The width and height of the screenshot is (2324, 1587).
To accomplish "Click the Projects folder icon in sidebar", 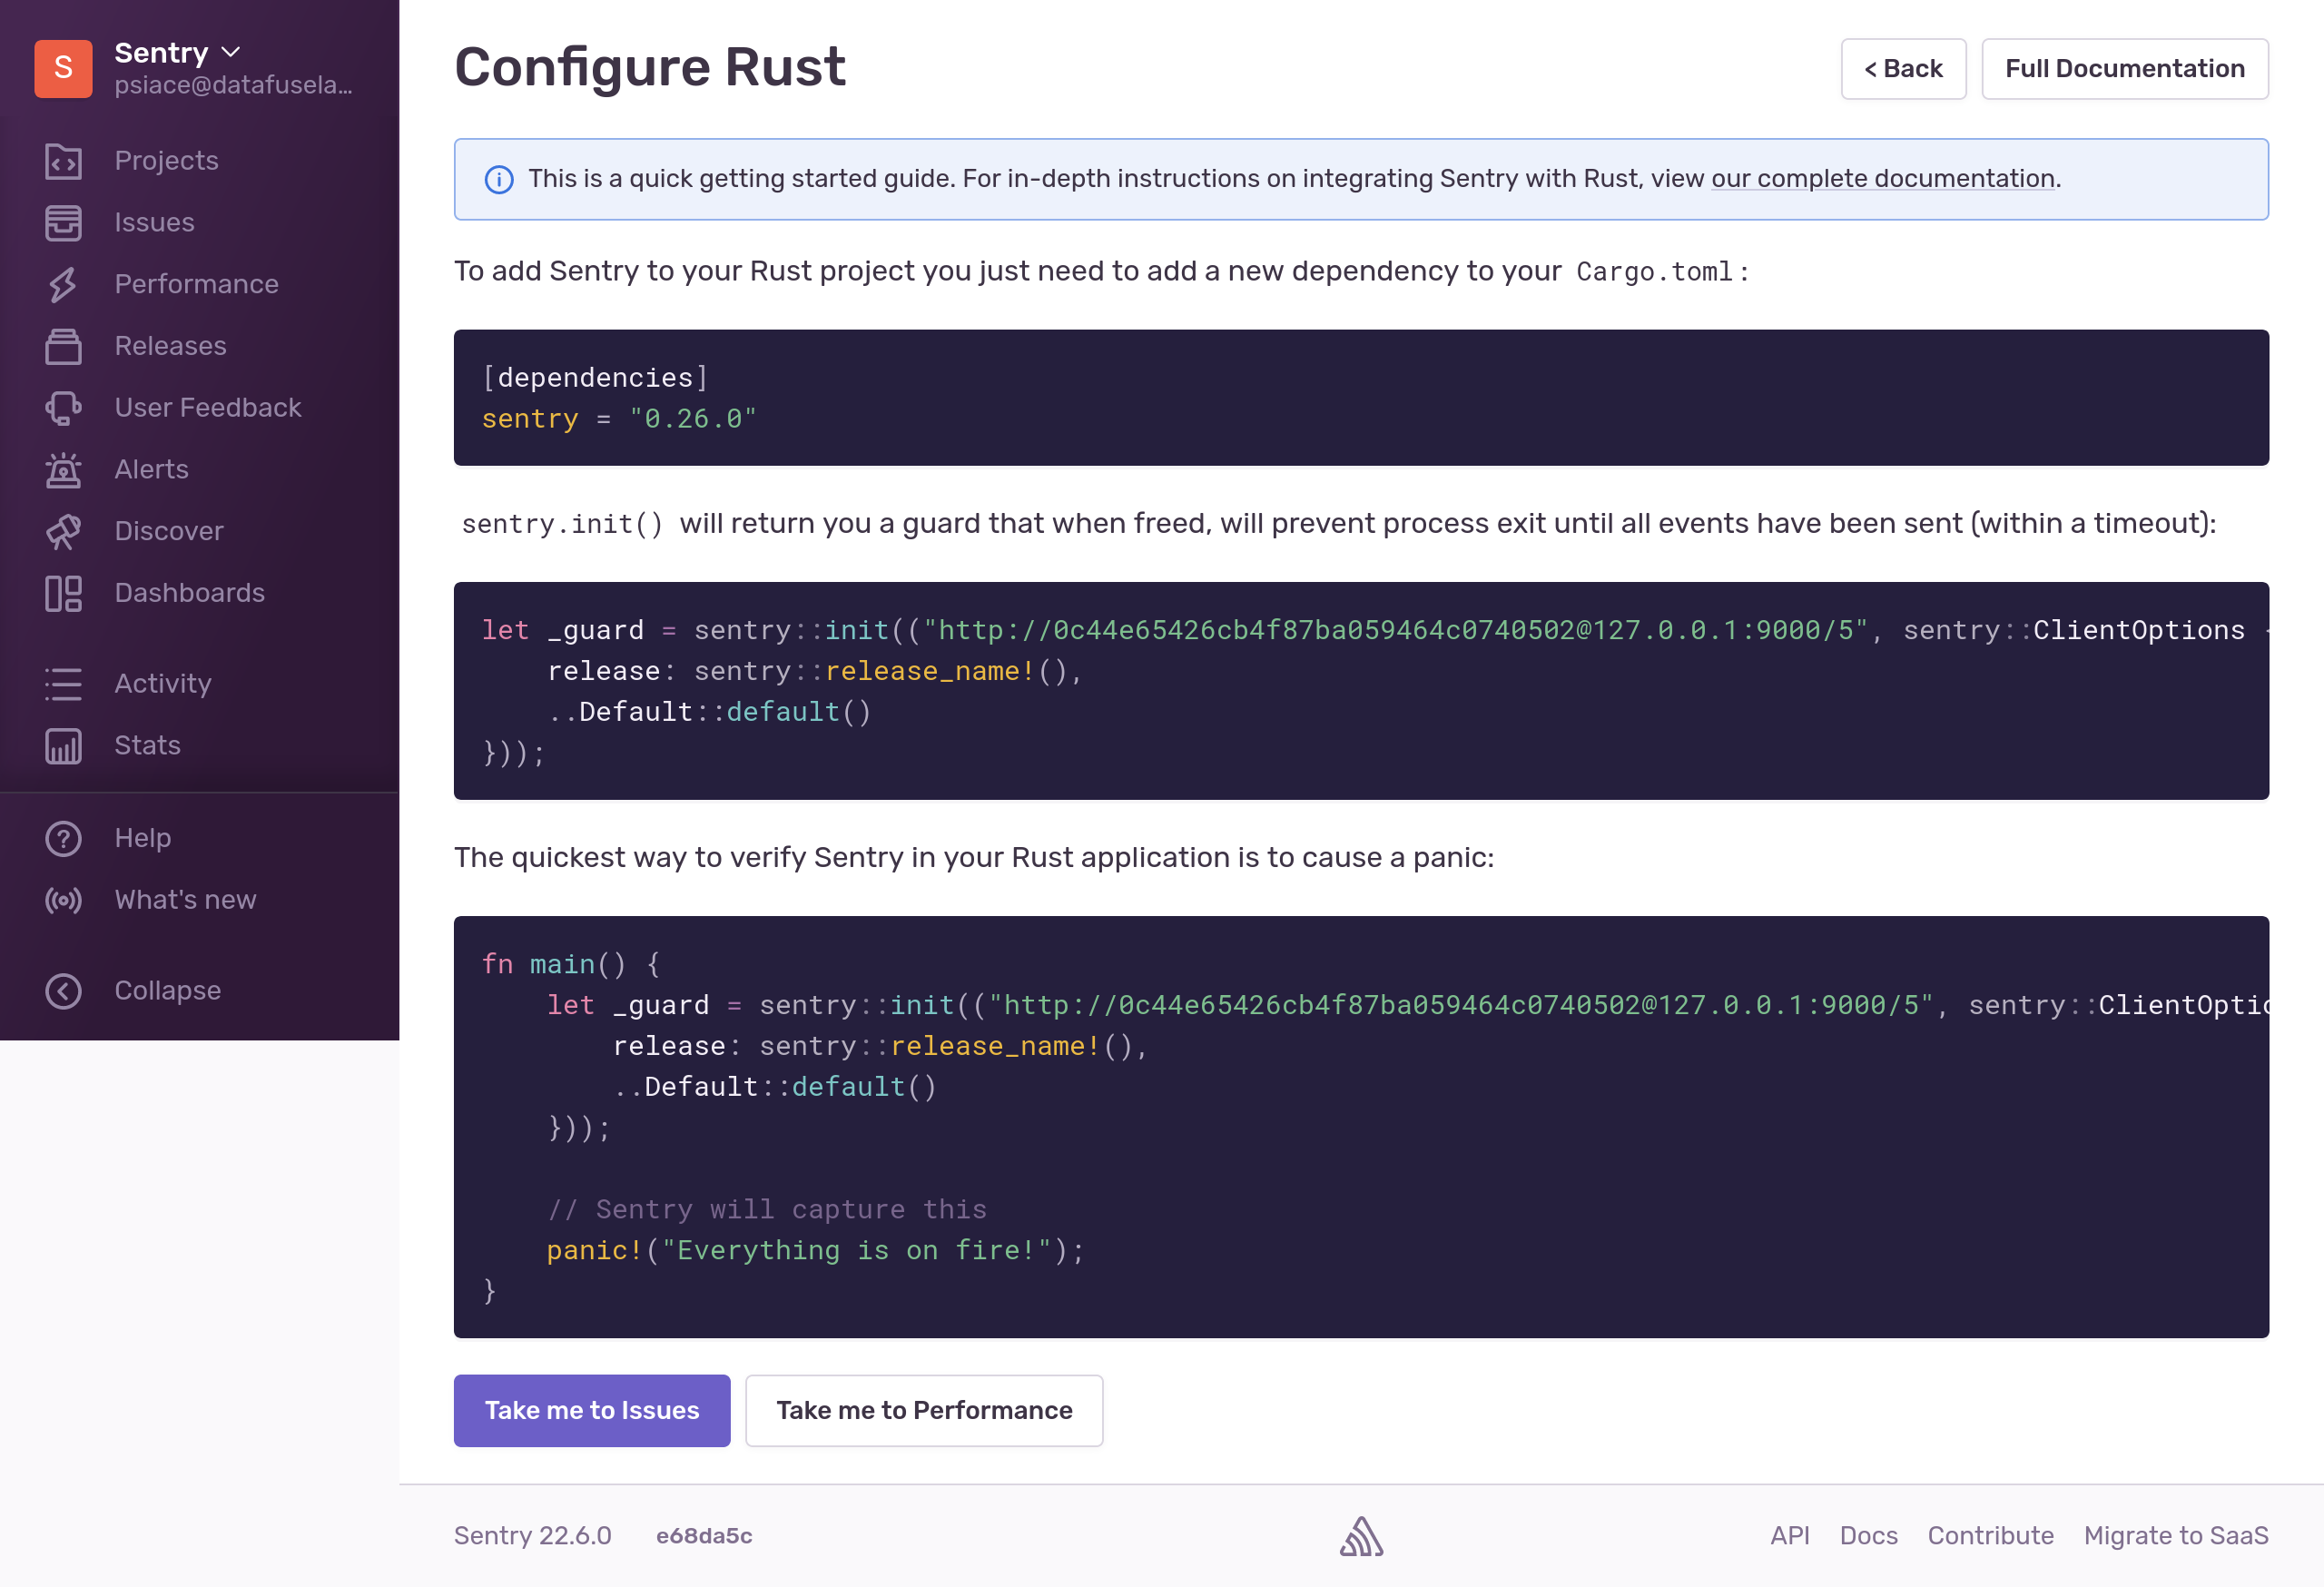I will pos(63,161).
